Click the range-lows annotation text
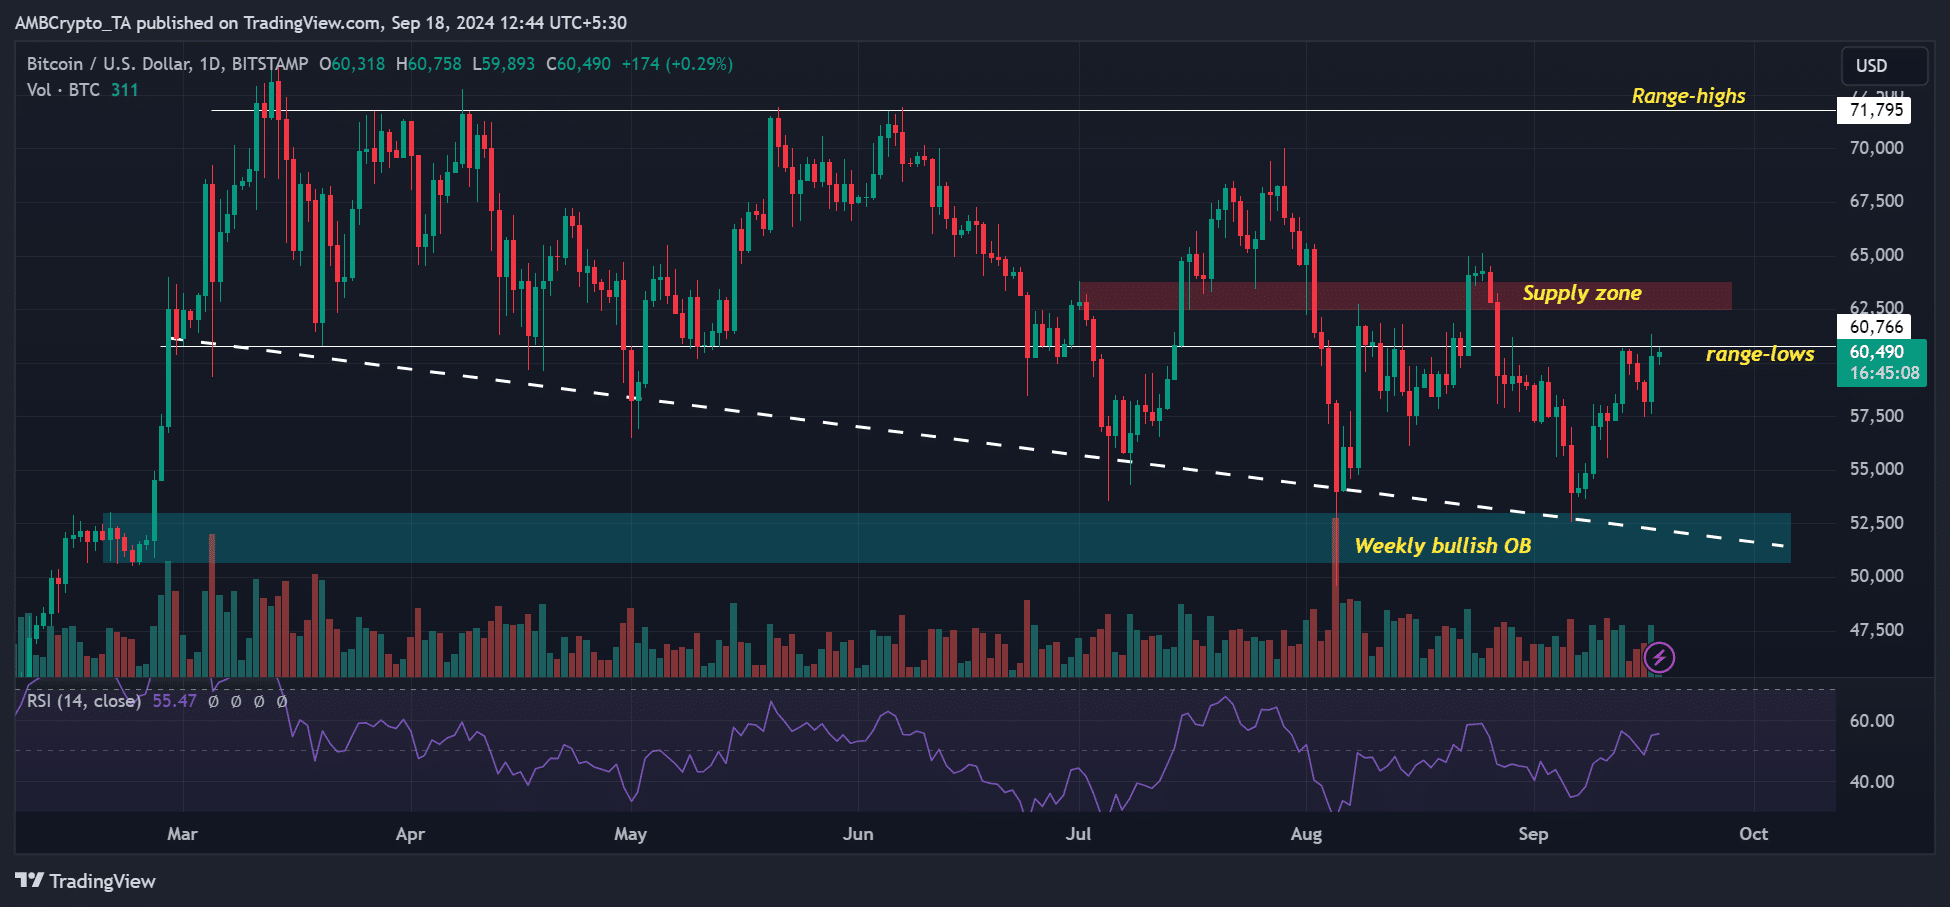The height and width of the screenshot is (907, 1950). coord(1760,354)
